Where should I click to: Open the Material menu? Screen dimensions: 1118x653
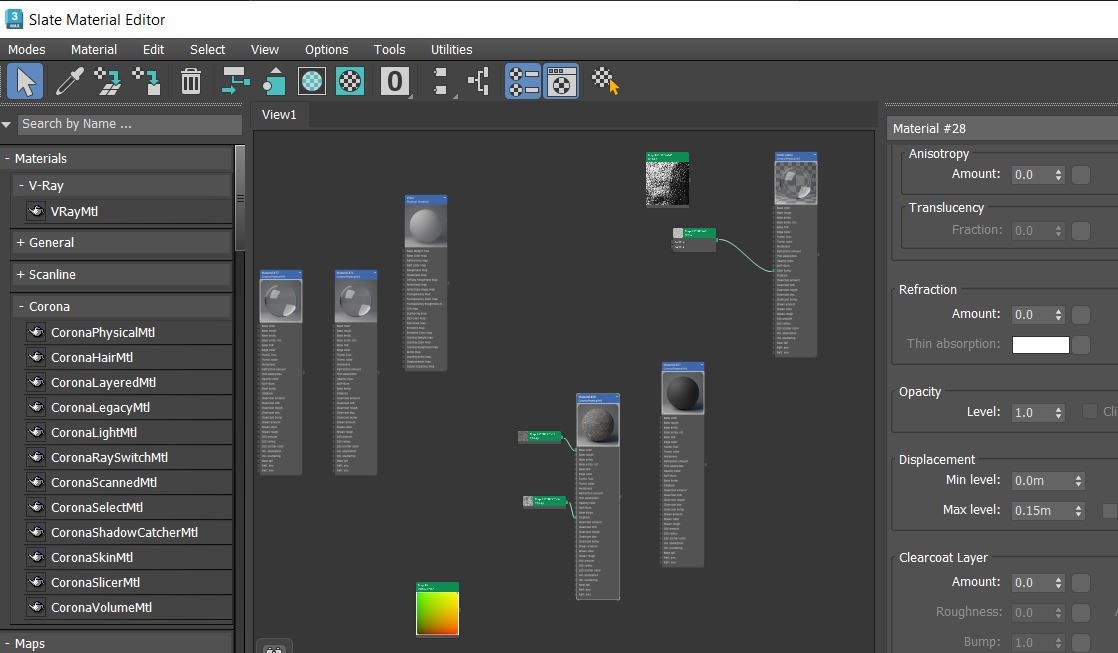(93, 49)
